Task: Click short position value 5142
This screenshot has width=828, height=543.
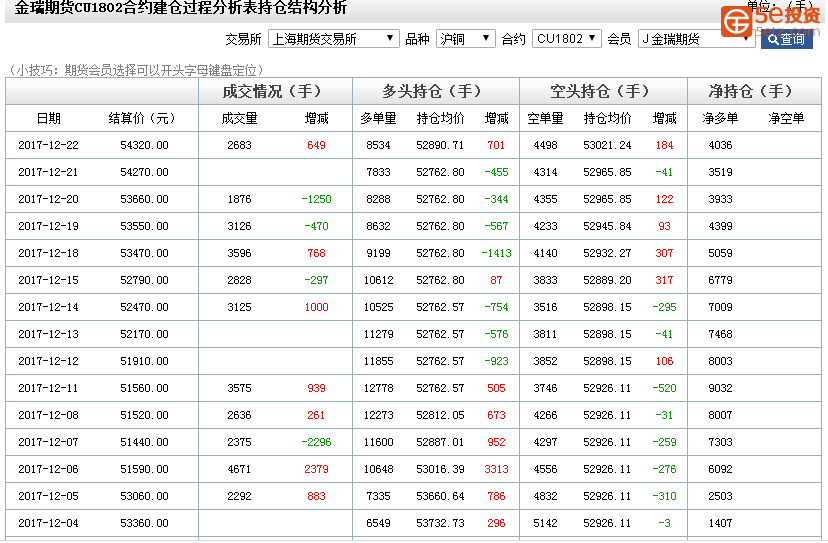Action: 545,523
